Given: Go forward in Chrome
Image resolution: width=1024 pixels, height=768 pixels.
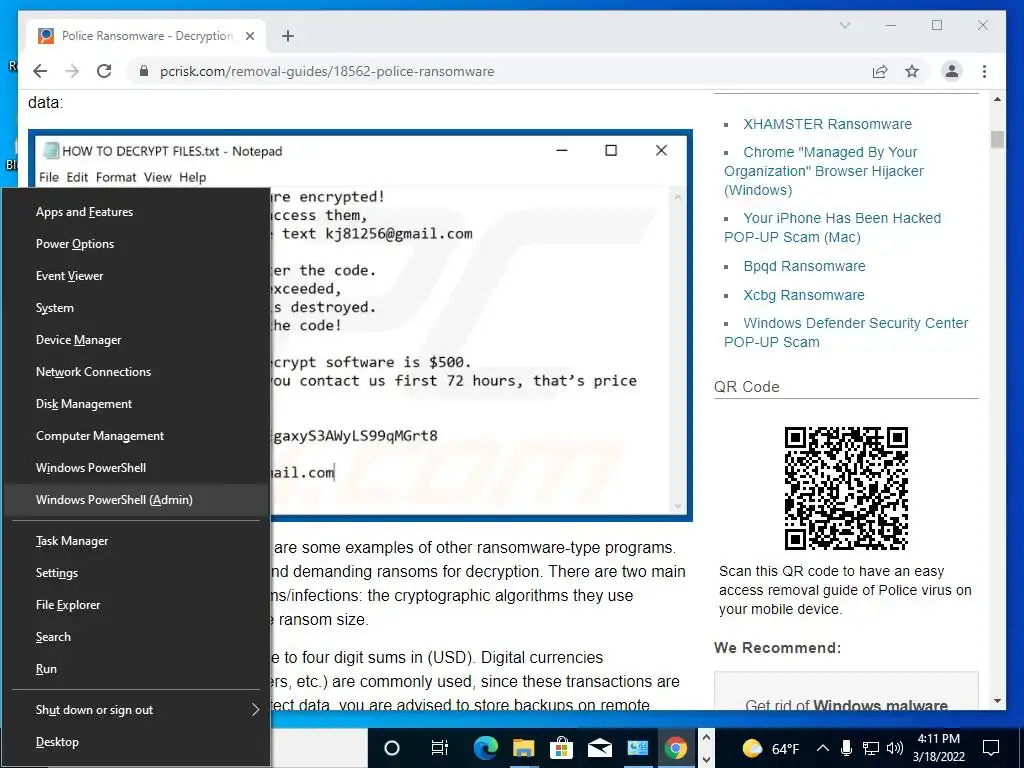Looking at the screenshot, I should coord(72,71).
